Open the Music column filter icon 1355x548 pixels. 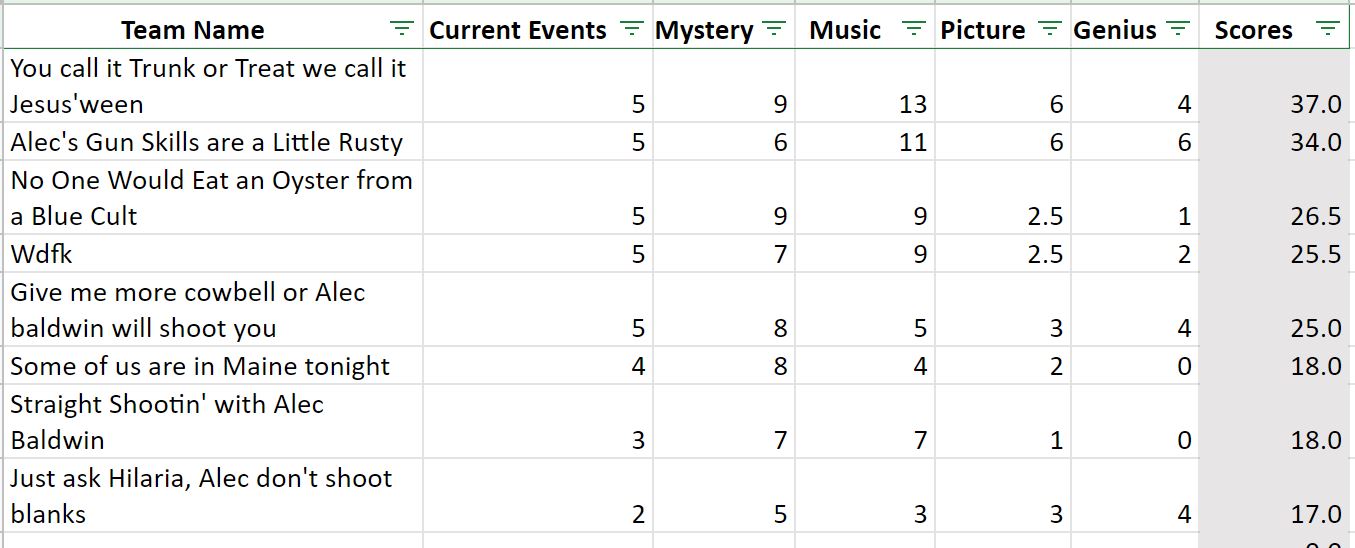point(914,30)
